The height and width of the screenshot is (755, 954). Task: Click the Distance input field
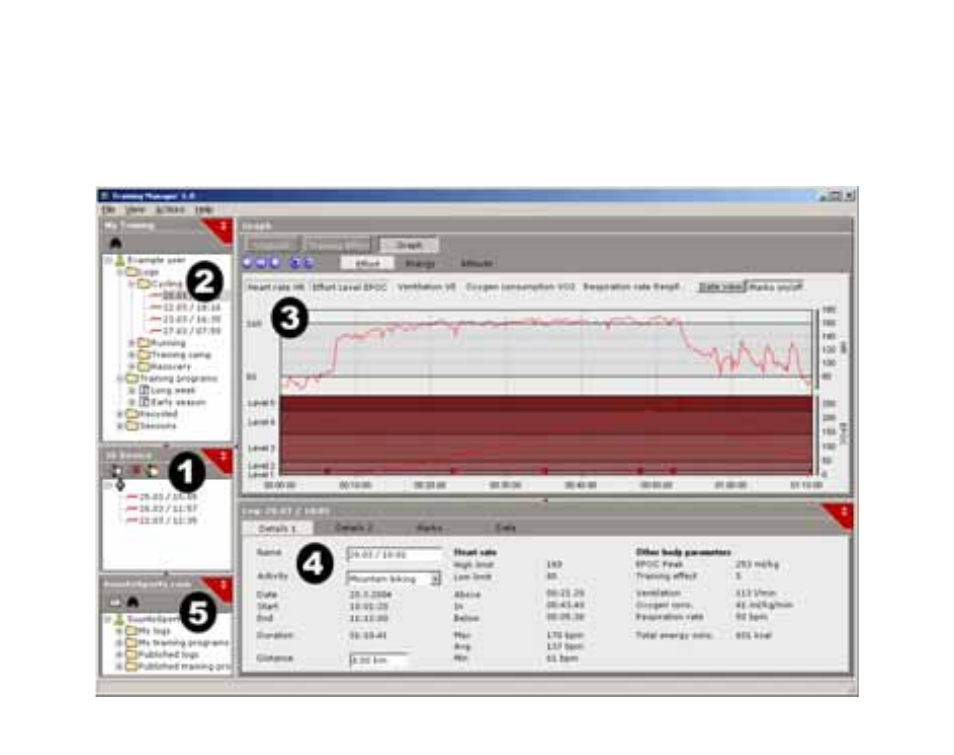point(380,660)
